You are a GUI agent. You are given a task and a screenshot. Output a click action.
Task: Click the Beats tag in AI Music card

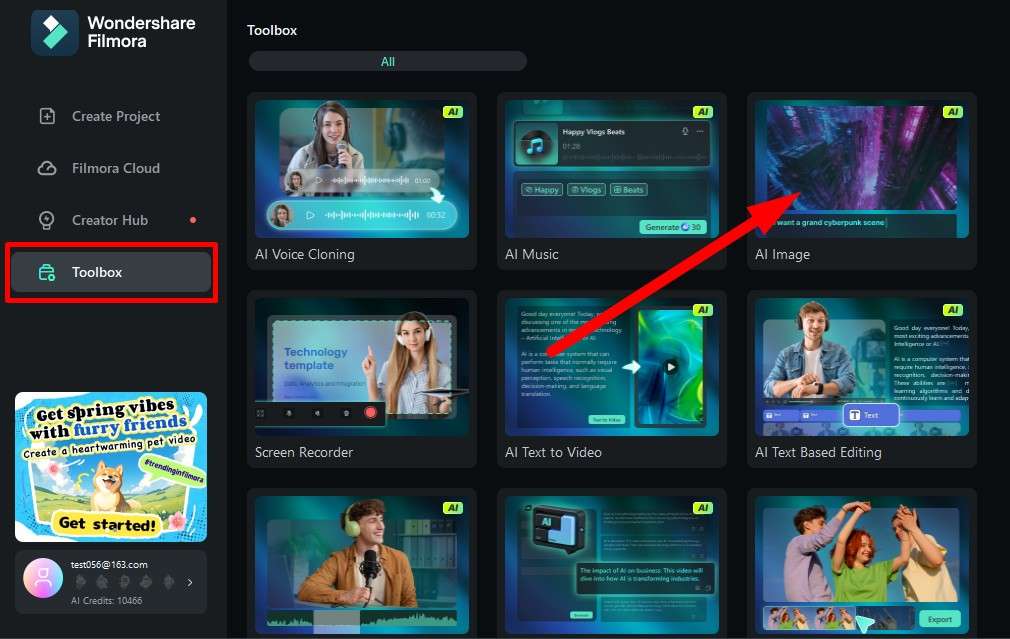[x=629, y=190]
